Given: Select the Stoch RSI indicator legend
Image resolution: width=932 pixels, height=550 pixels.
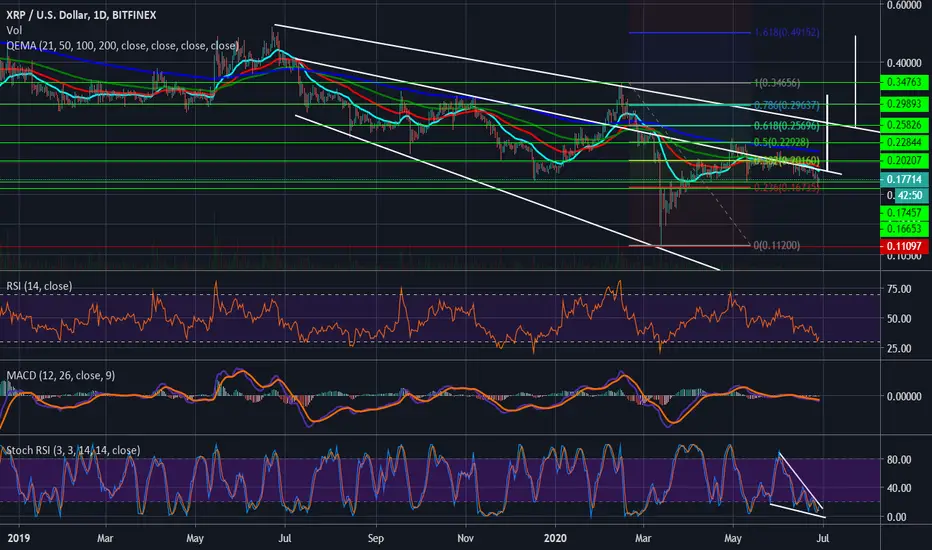Looking at the screenshot, I should (73, 450).
